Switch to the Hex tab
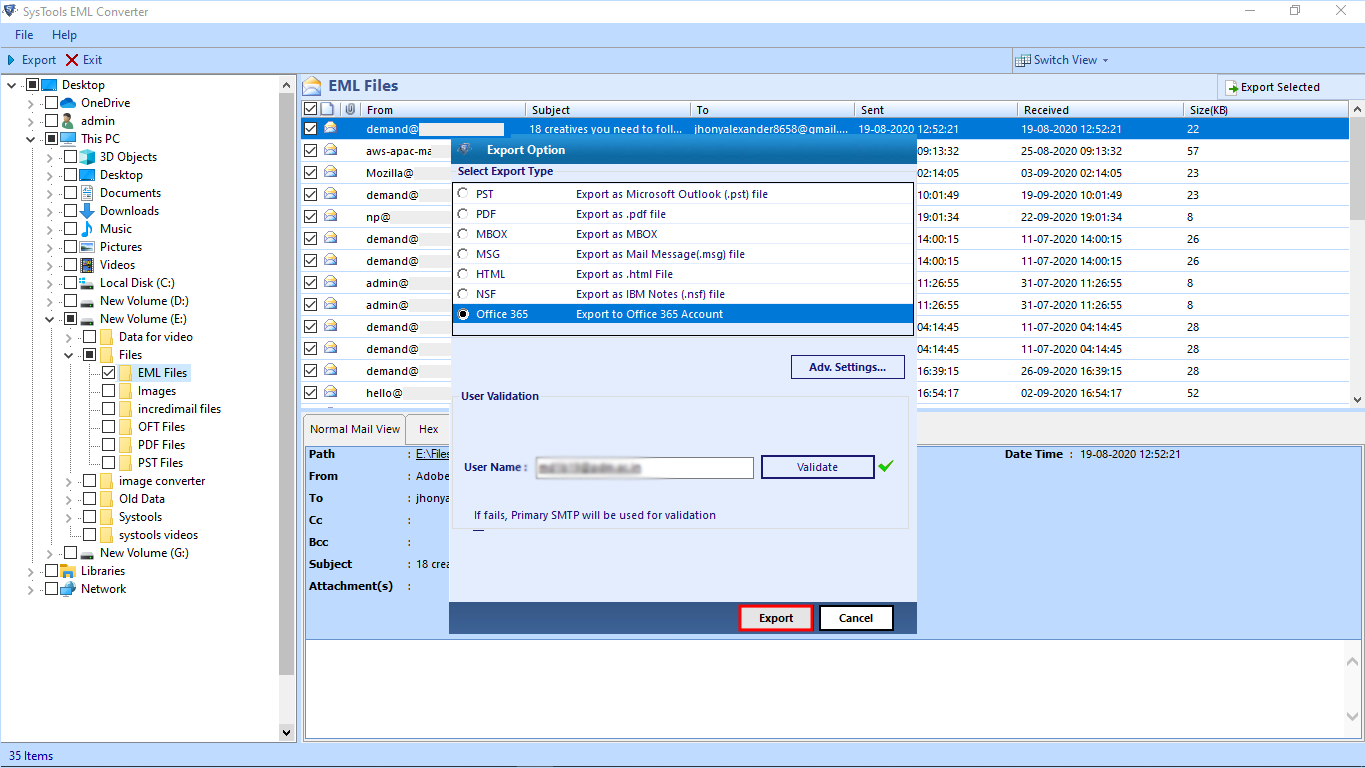1366x768 pixels. coord(428,429)
